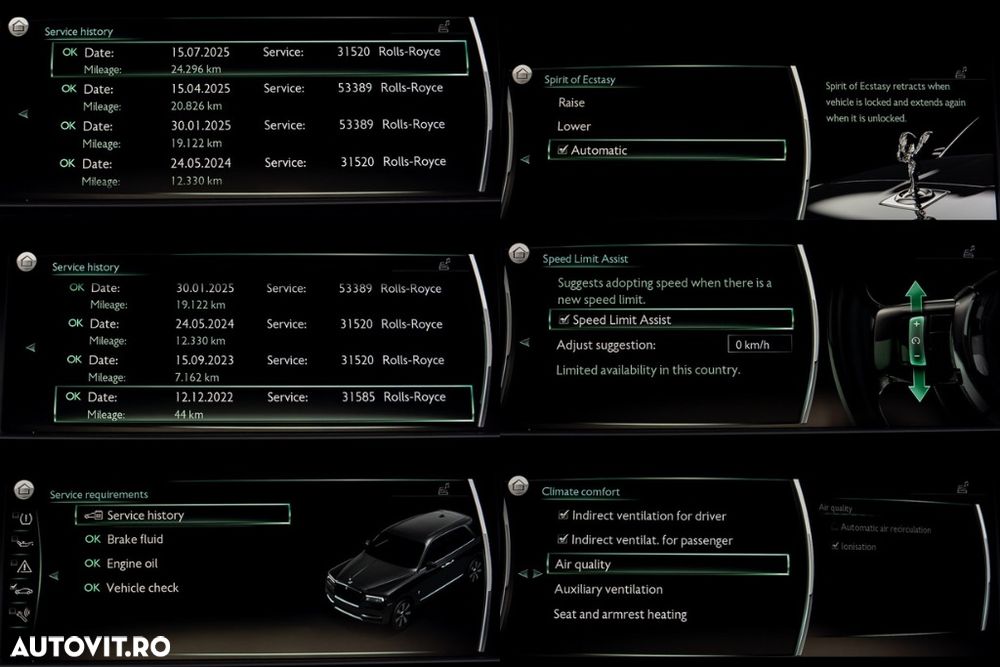Click the Climate comfort heading

pyautogui.click(x=580, y=492)
